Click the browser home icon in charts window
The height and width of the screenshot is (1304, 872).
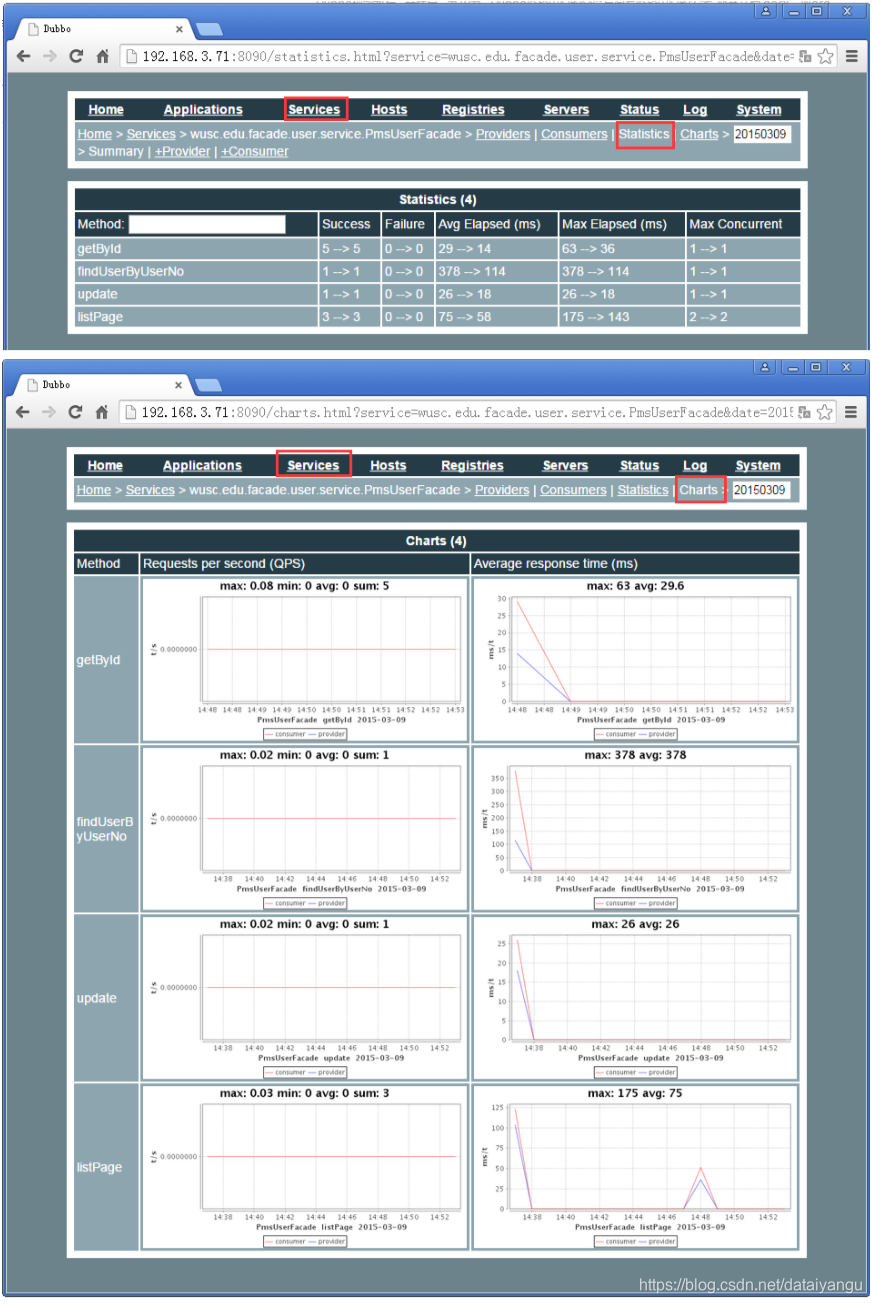102,412
